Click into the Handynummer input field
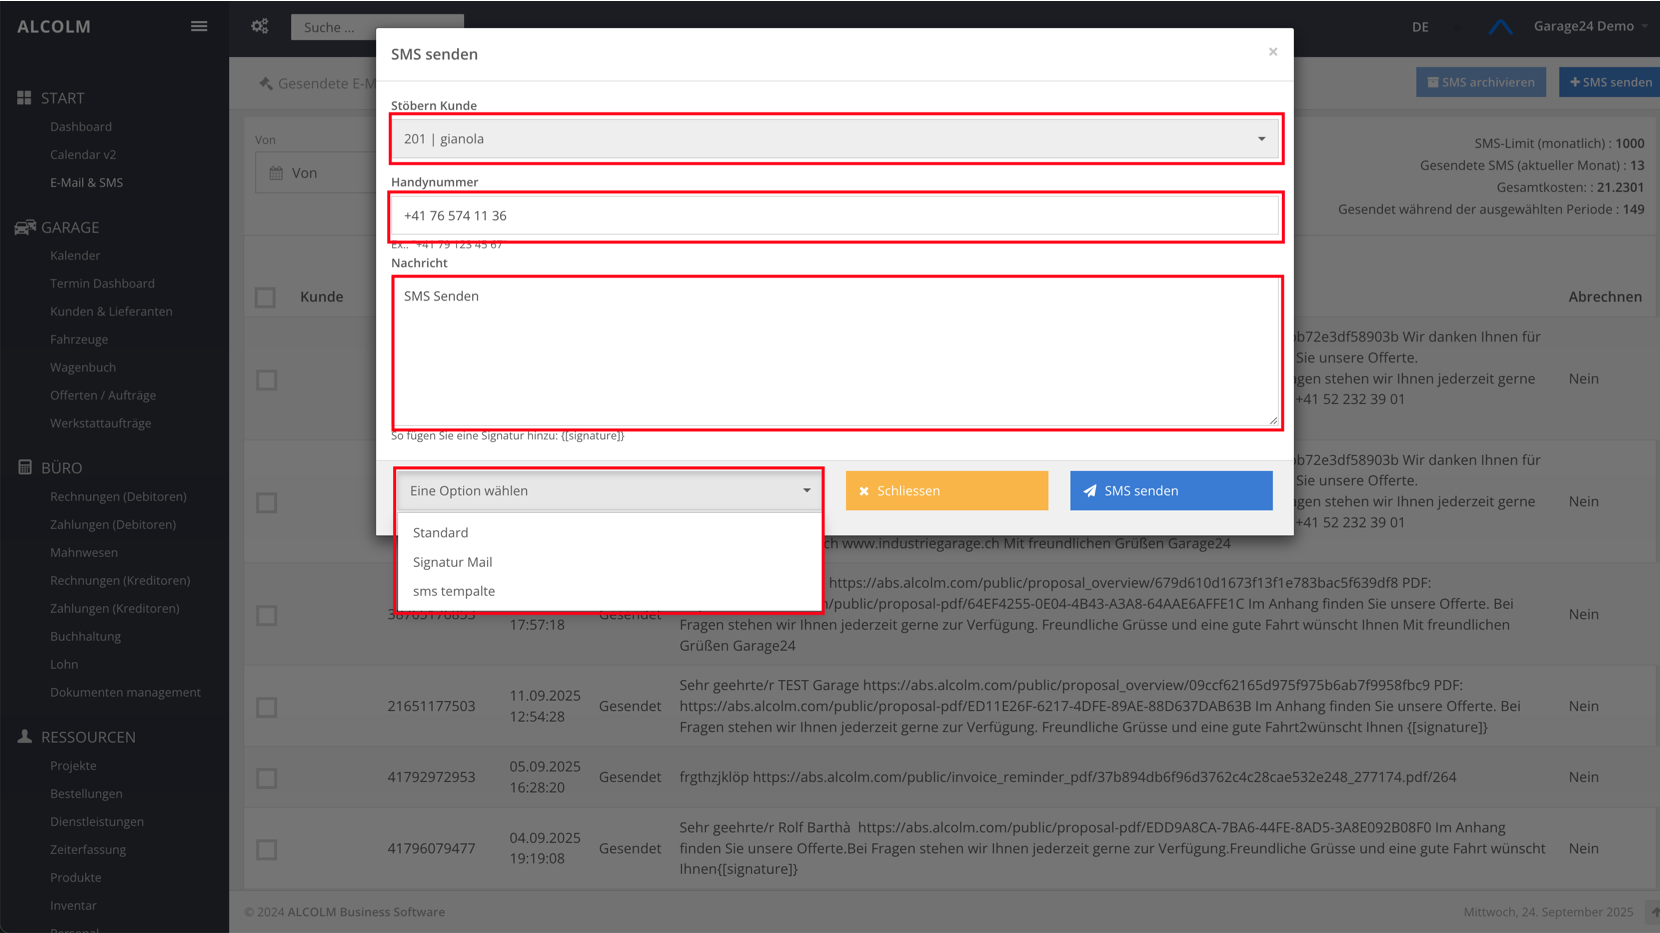This screenshot has height=933, width=1660. pyautogui.click(x=835, y=216)
